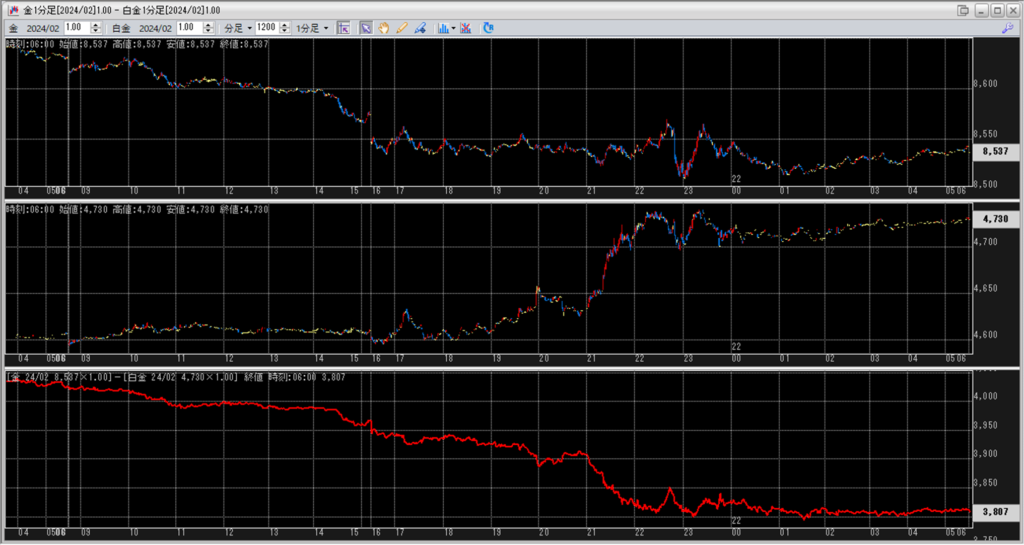The height and width of the screenshot is (545, 1024).
Task: Select the arrow cursor tool
Action: pos(366,28)
